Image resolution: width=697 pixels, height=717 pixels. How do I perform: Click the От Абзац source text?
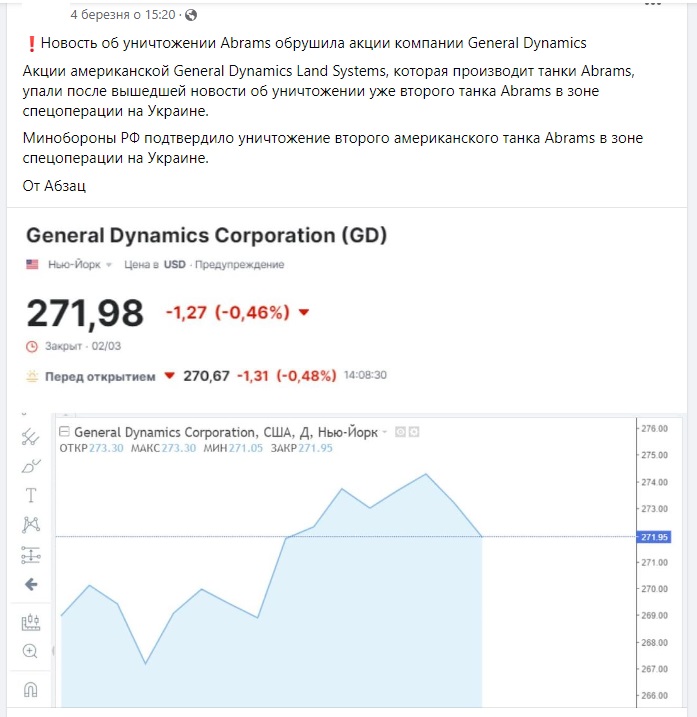[x=54, y=186]
